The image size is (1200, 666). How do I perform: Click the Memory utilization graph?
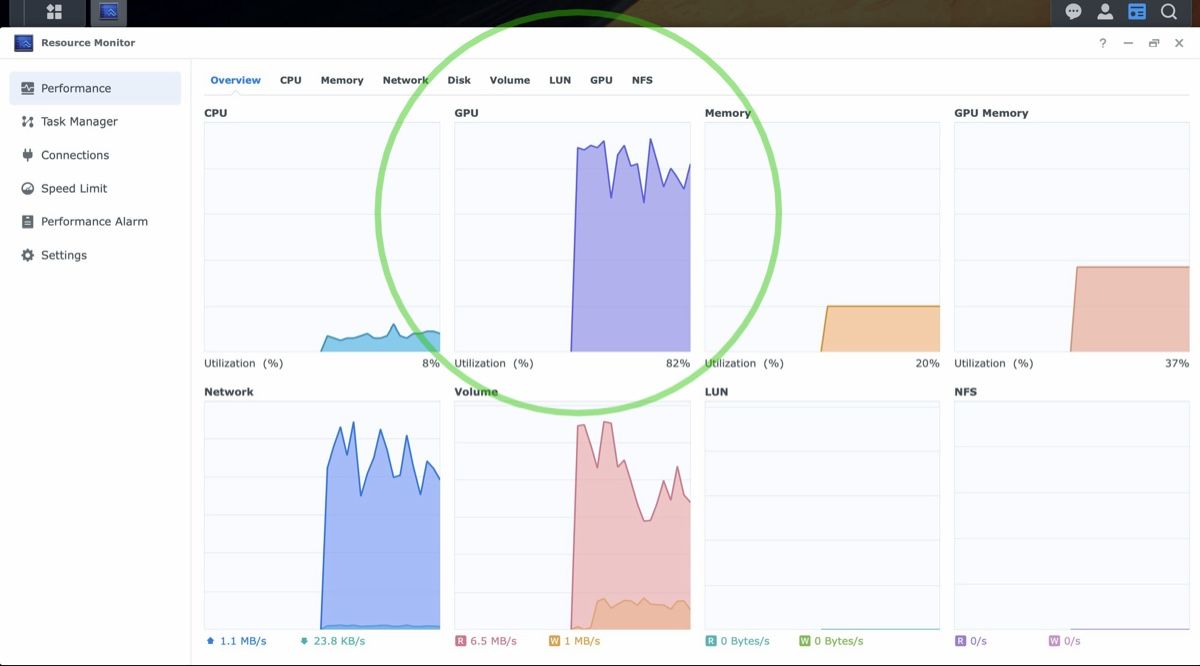822,237
